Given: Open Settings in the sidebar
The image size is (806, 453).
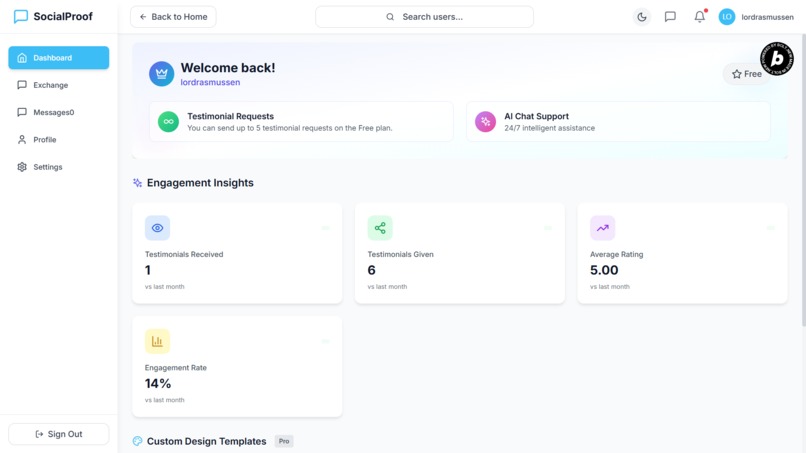Looking at the screenshot, I should tap(59, 167).
